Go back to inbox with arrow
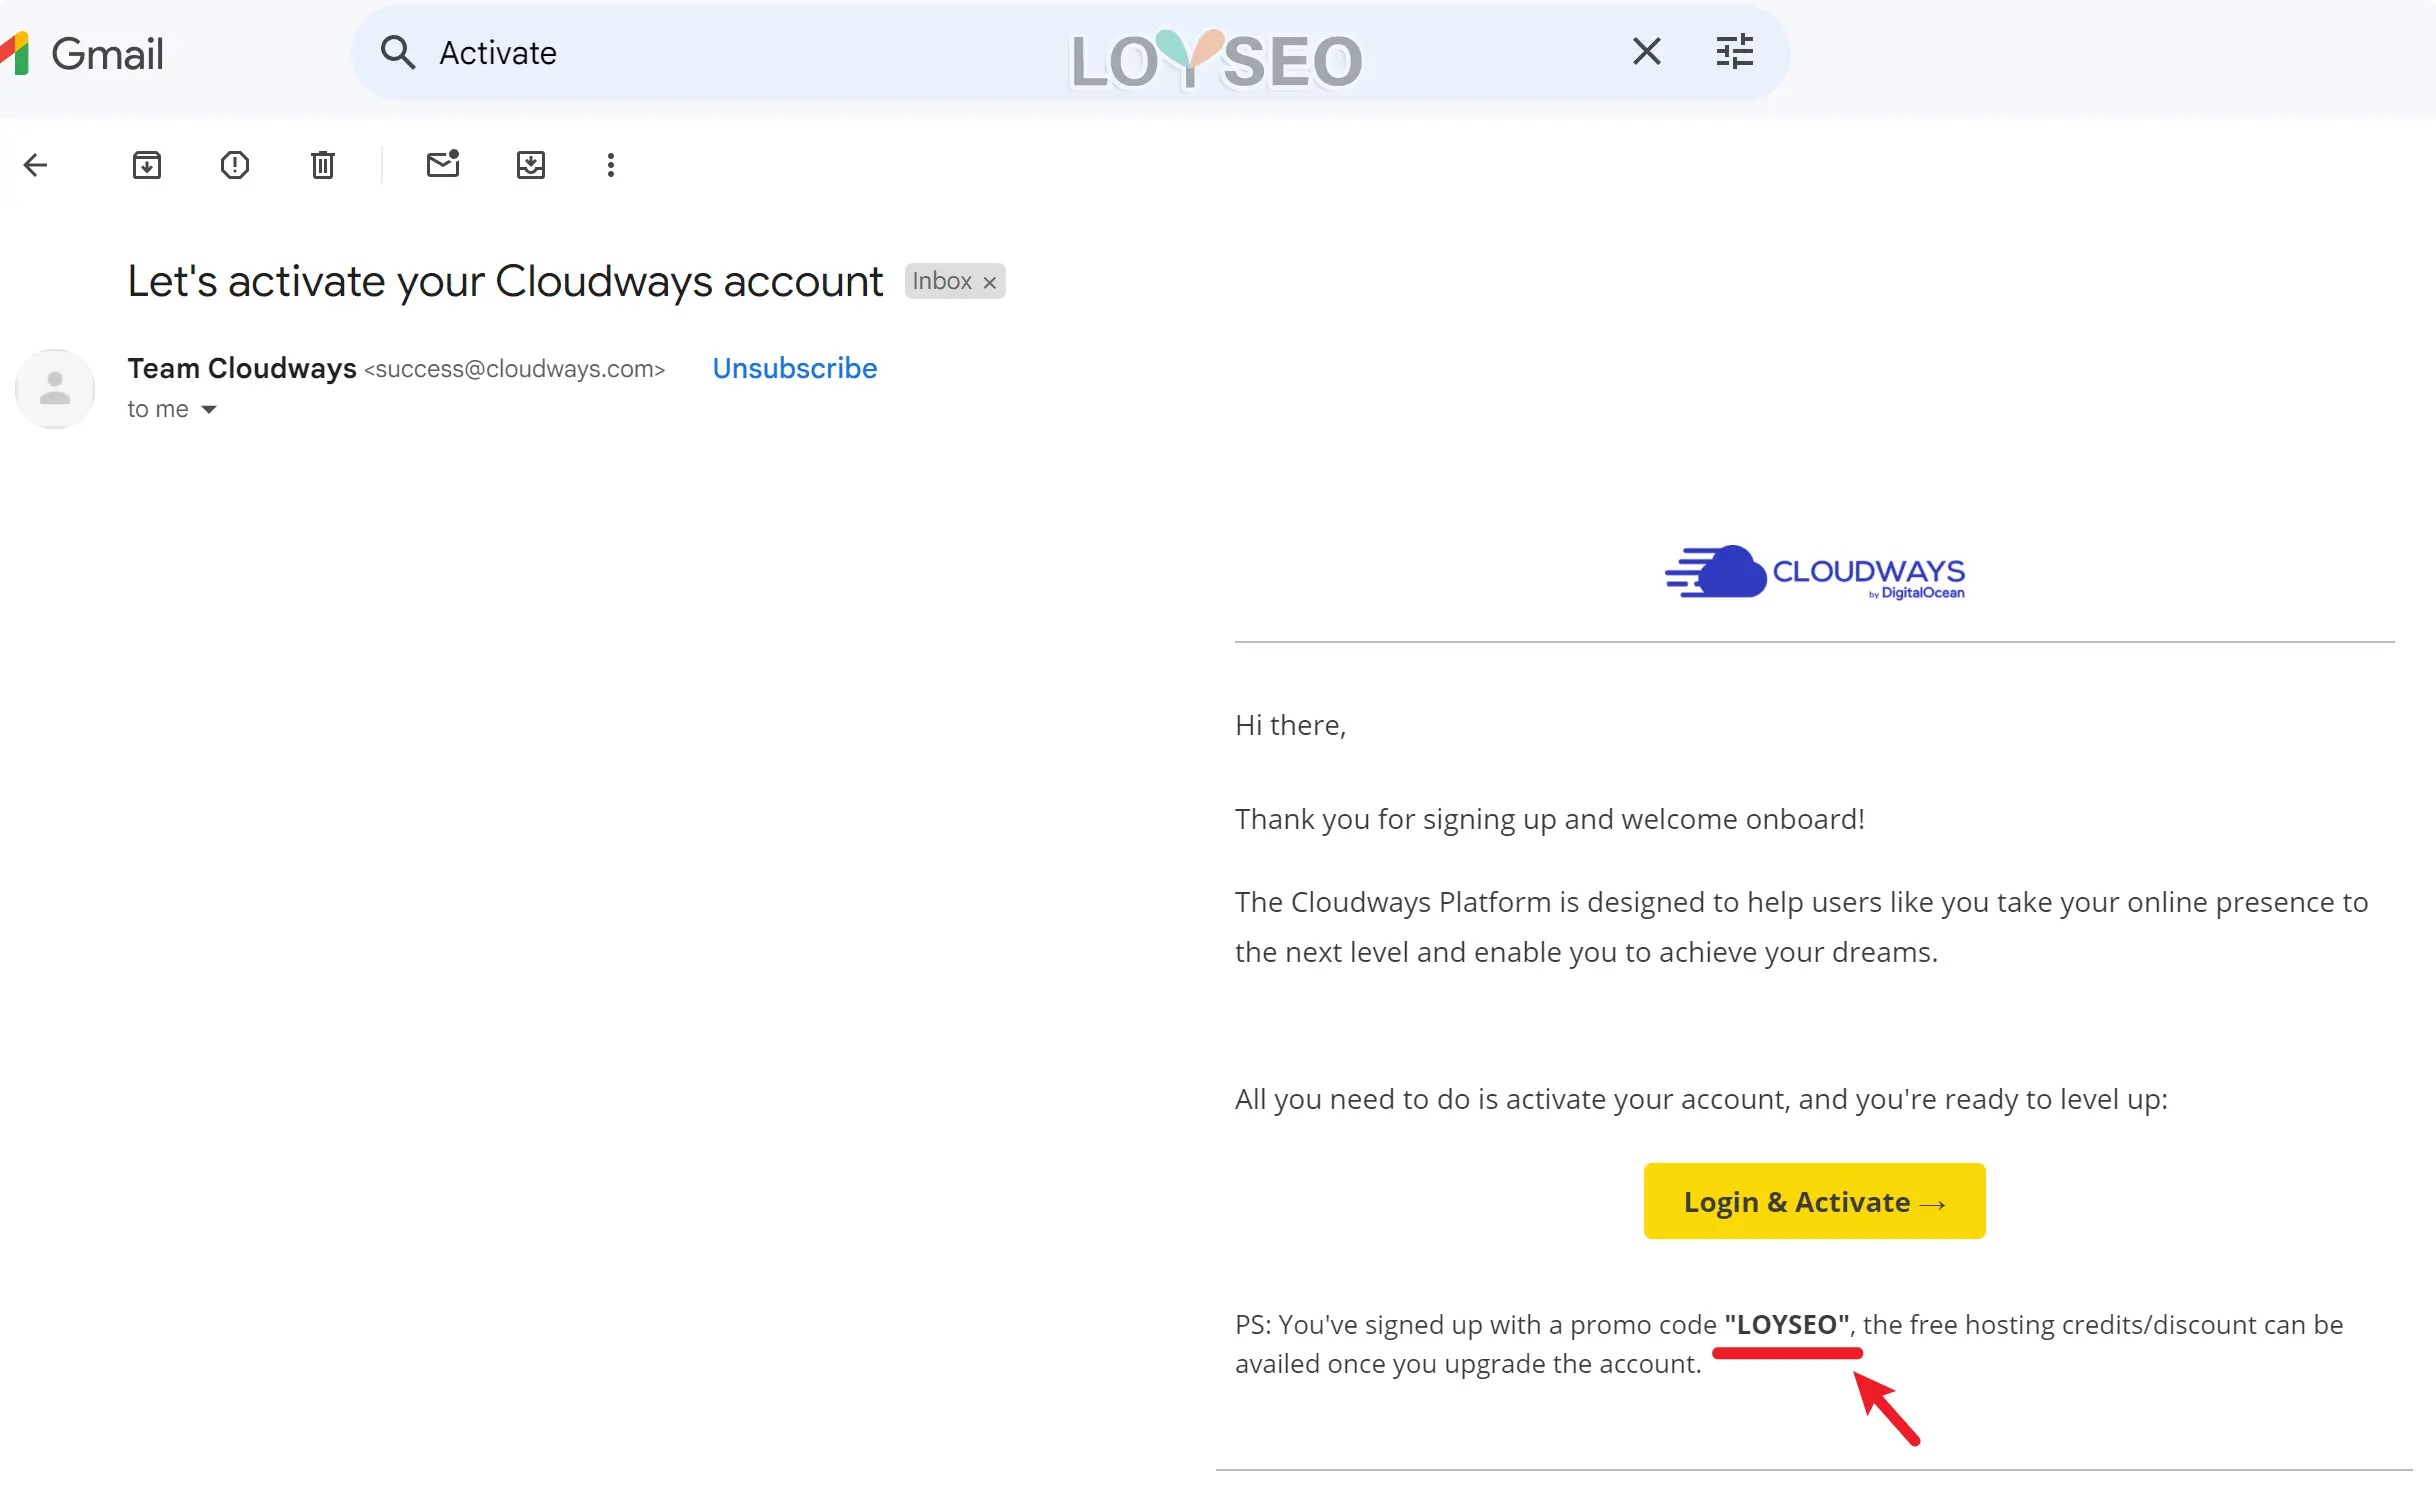 pos(36,165)
